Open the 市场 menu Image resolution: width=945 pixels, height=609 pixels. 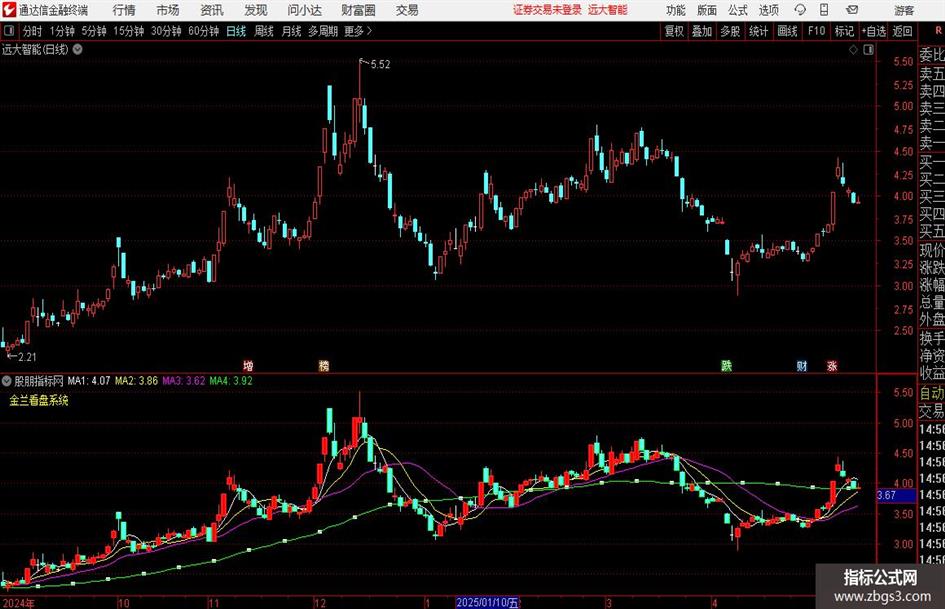(168, 10)
